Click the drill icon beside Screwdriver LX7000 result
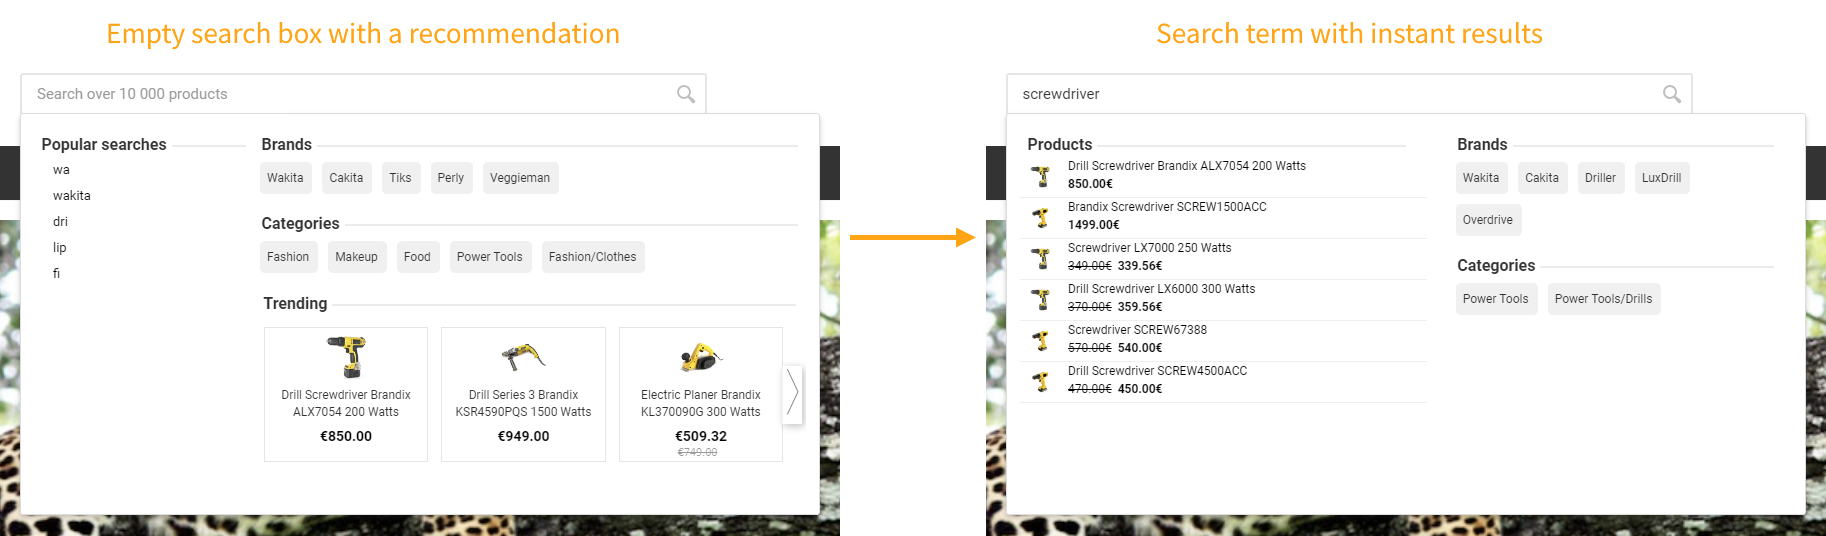The height and width of the screenshot is (536, 1826). click(1041, 258)
